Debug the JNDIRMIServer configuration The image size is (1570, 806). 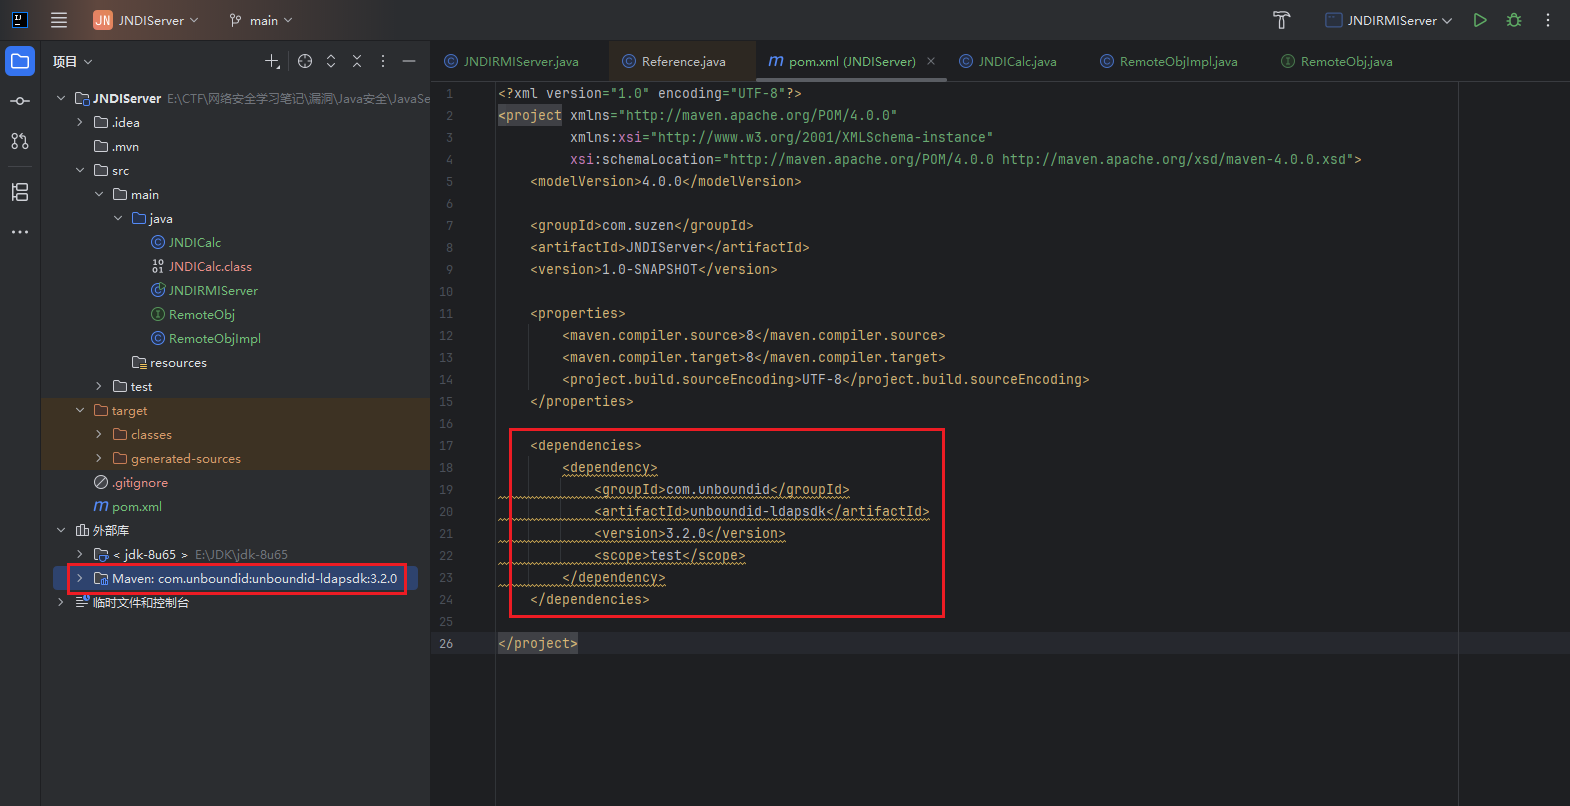point(1514,20)
